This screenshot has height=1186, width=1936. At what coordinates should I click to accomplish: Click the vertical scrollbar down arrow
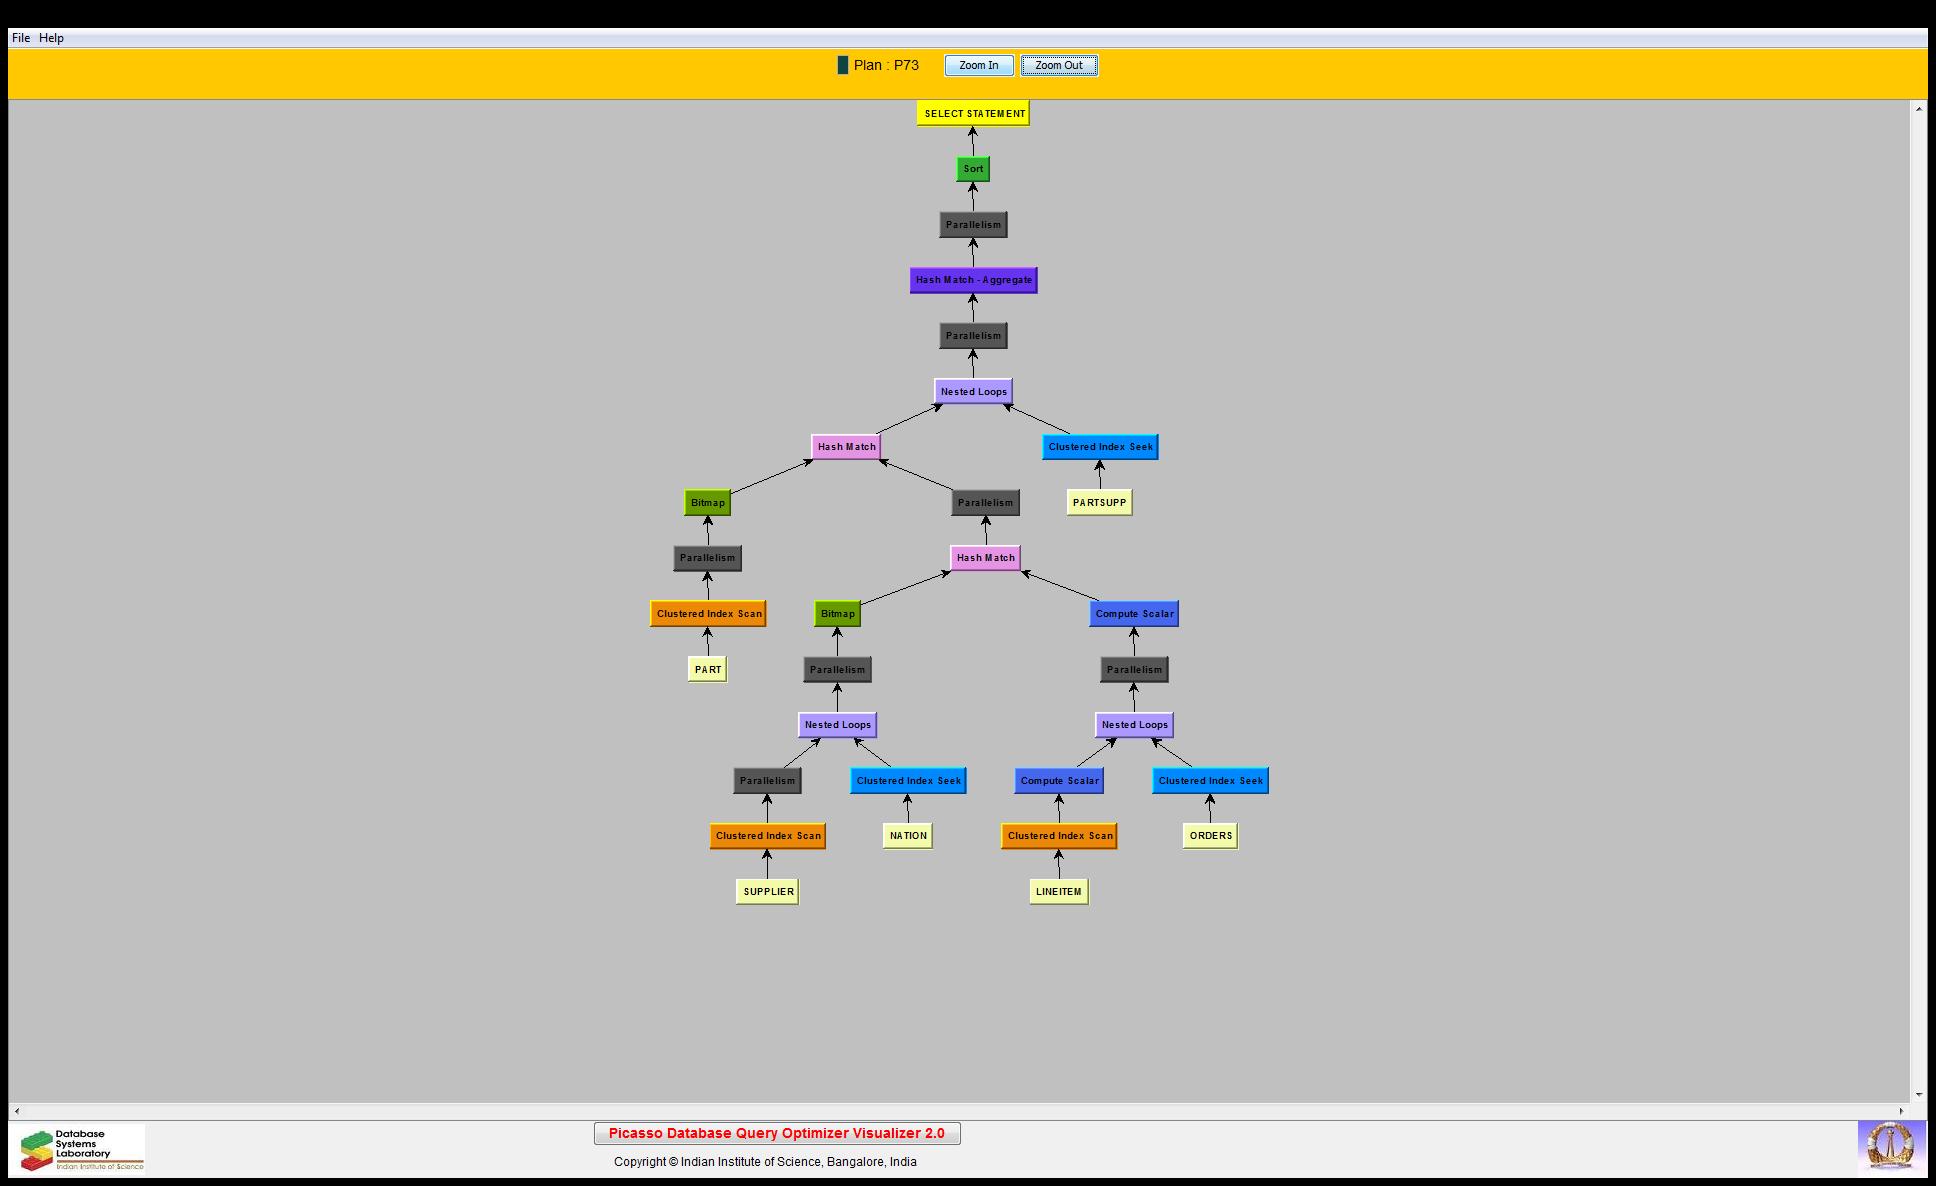pyautogui.click(x=1918, y=1095)
